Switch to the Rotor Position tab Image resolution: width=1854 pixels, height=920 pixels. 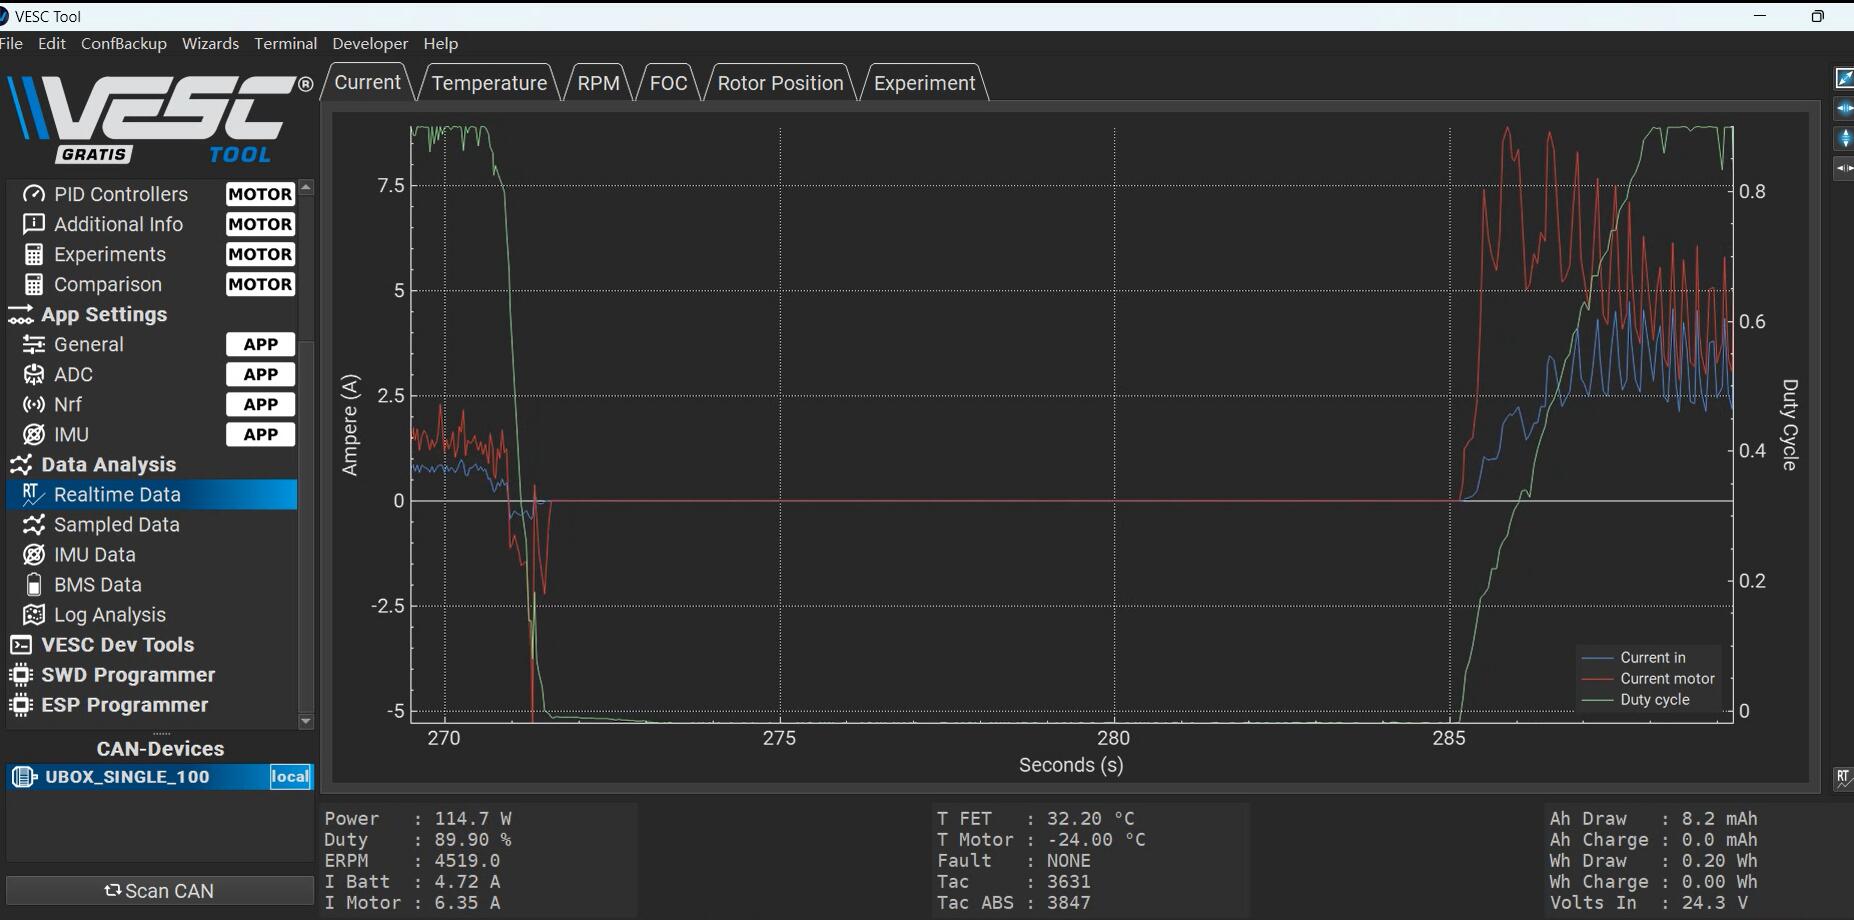coord(780,83)
